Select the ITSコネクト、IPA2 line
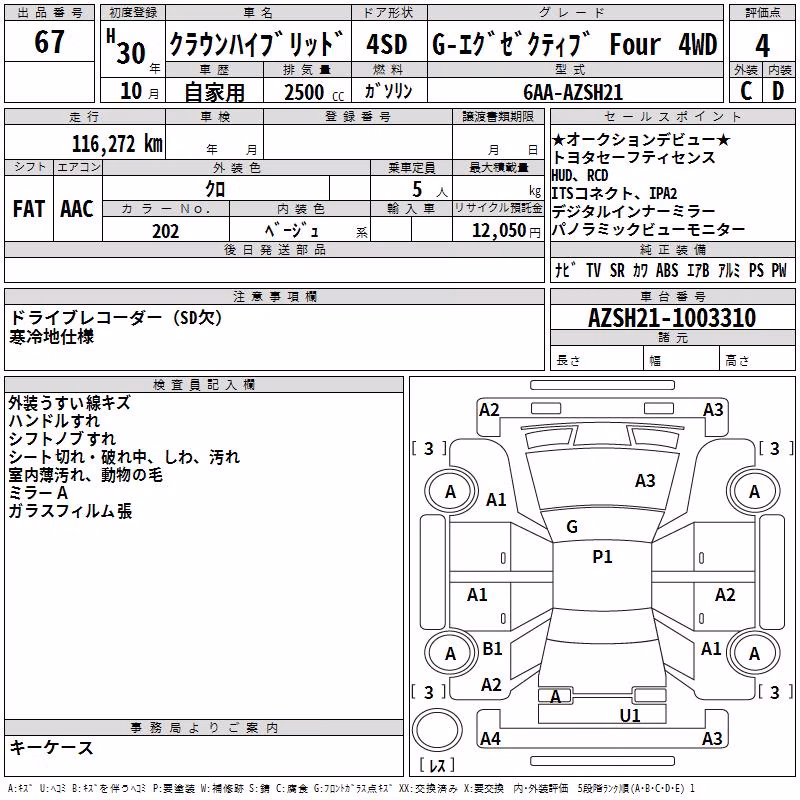The width and height of the screenshot is (800, 800). click(615, 193)
